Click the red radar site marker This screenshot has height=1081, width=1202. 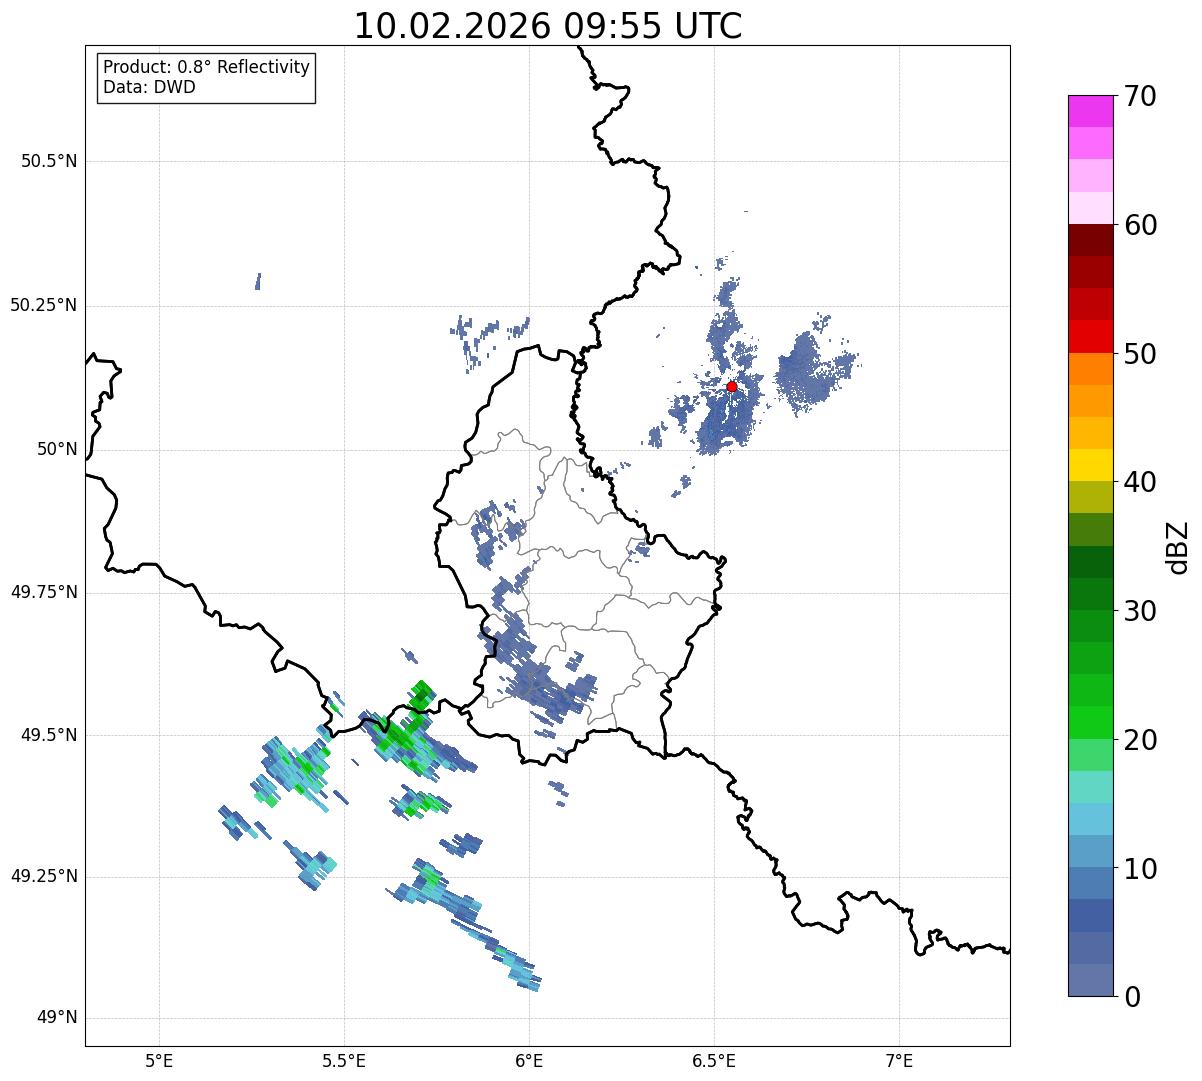click(x=731, y=386)
